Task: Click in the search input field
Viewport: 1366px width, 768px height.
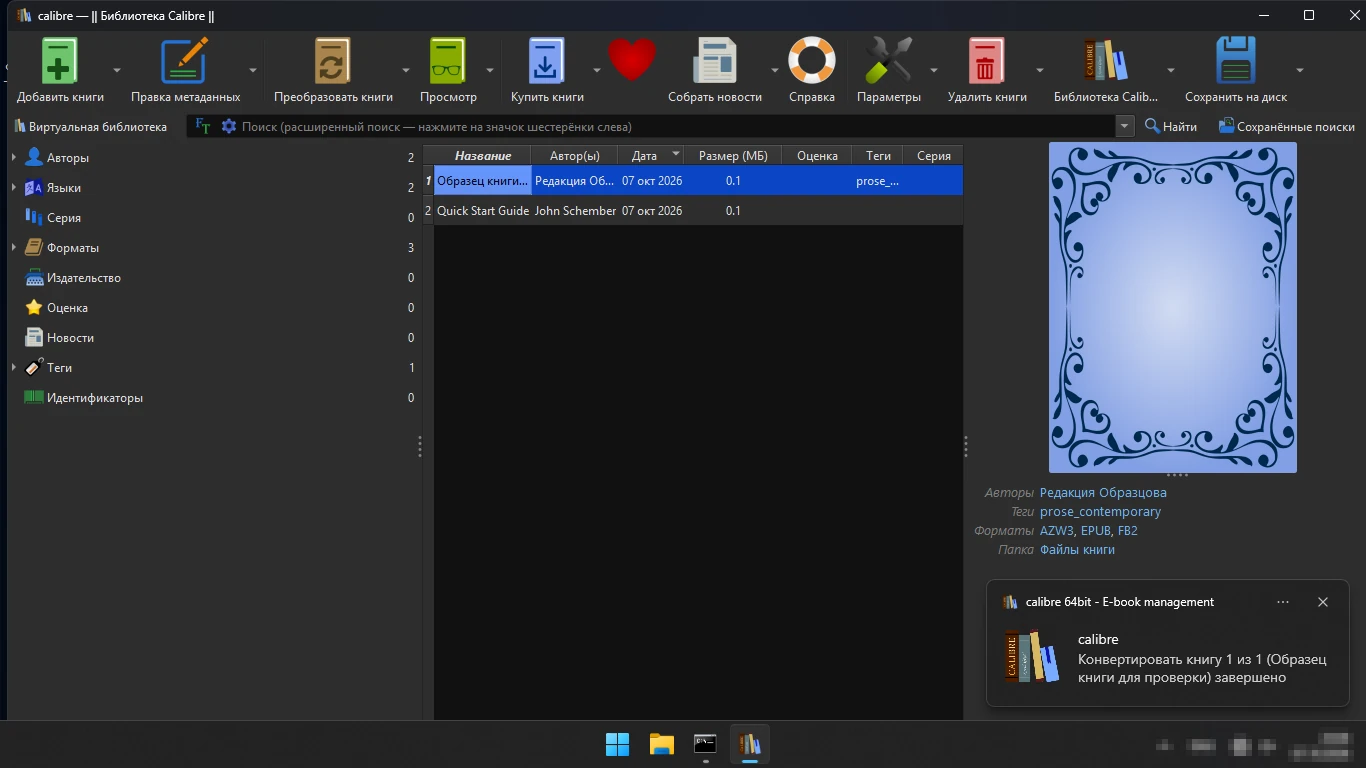Action: tap(676, 127)
